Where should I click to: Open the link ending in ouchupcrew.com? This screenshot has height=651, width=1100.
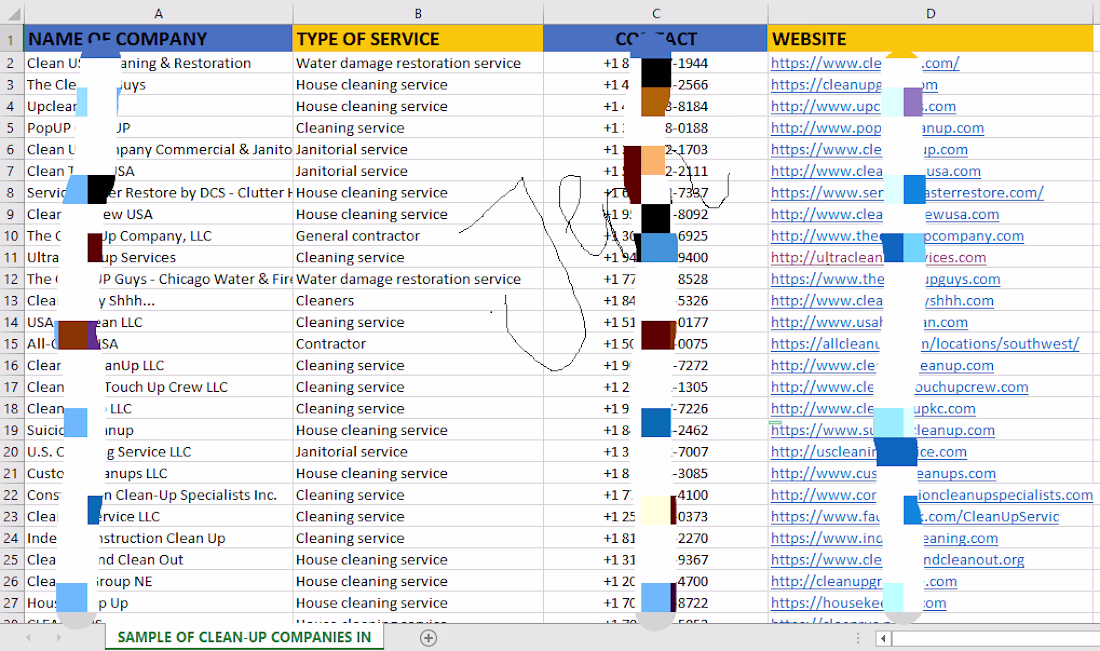pyautogui.click(x=899, y=387)
